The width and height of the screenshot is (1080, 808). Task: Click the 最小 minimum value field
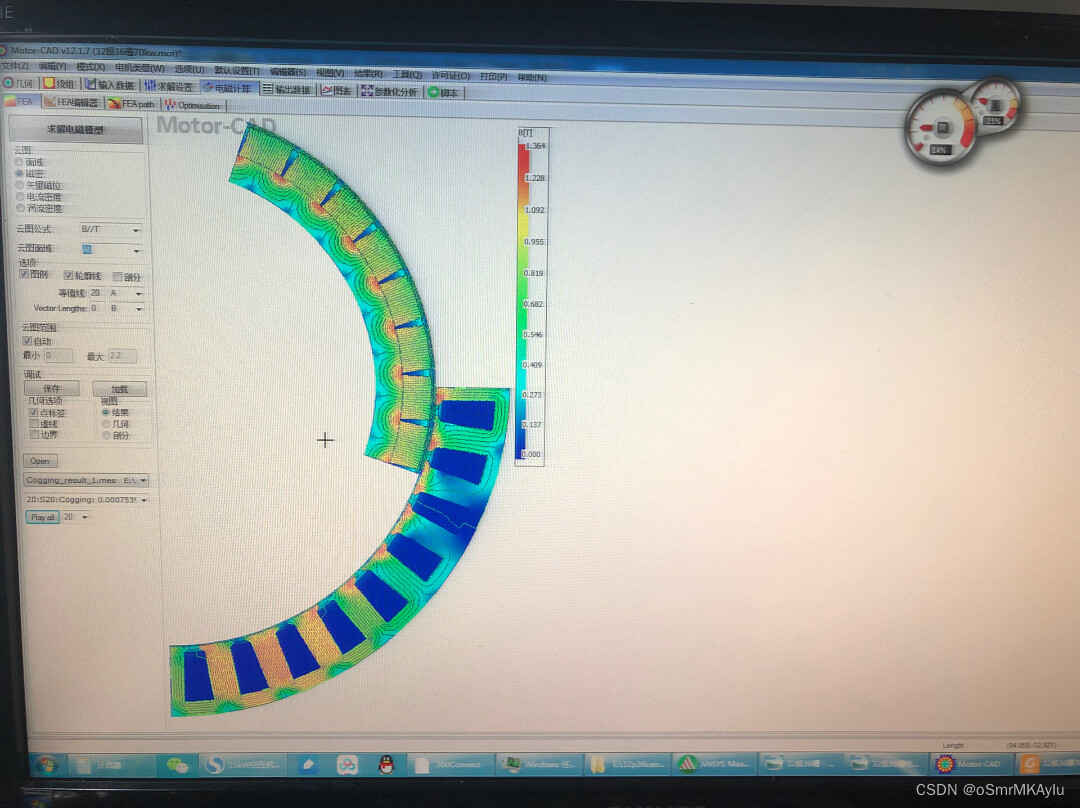click(59, 355)
